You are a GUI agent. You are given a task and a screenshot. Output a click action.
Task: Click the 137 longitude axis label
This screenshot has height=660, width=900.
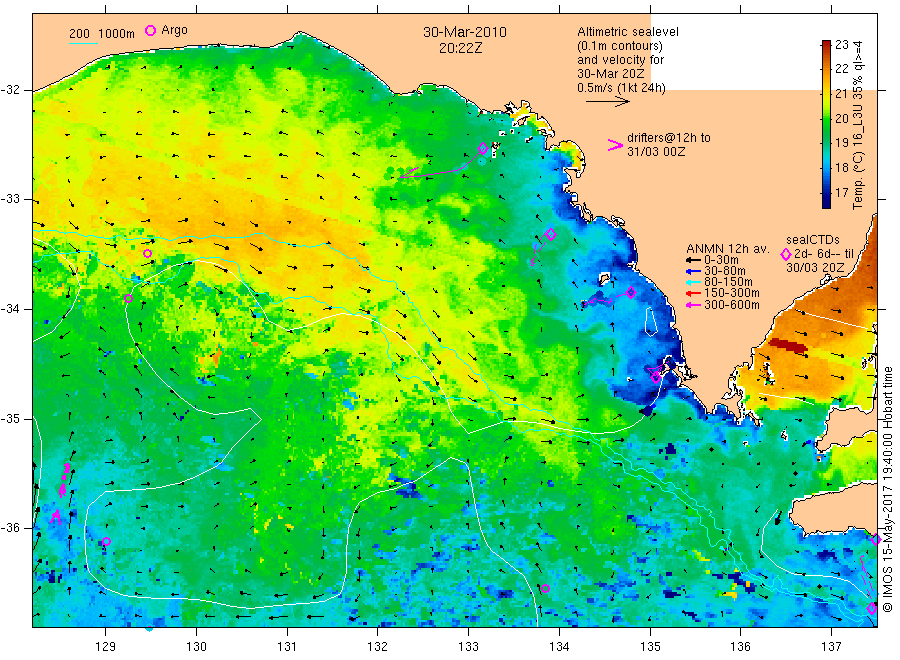click(x=831, y=647)
